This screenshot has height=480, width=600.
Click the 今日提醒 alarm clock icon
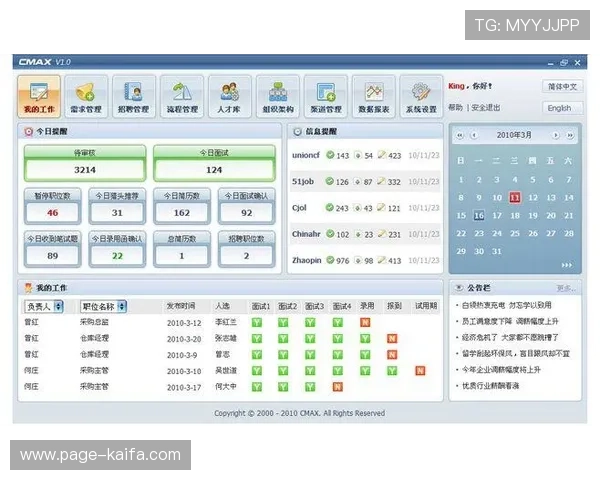[28, 132]
